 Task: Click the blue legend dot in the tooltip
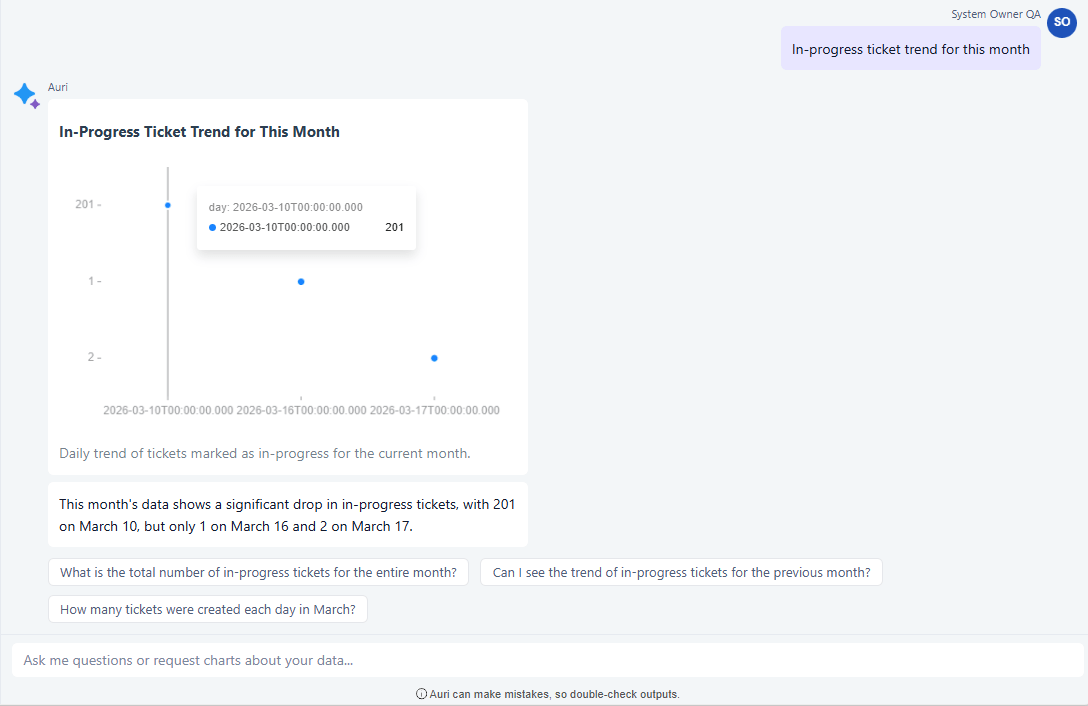pos(212,227)
